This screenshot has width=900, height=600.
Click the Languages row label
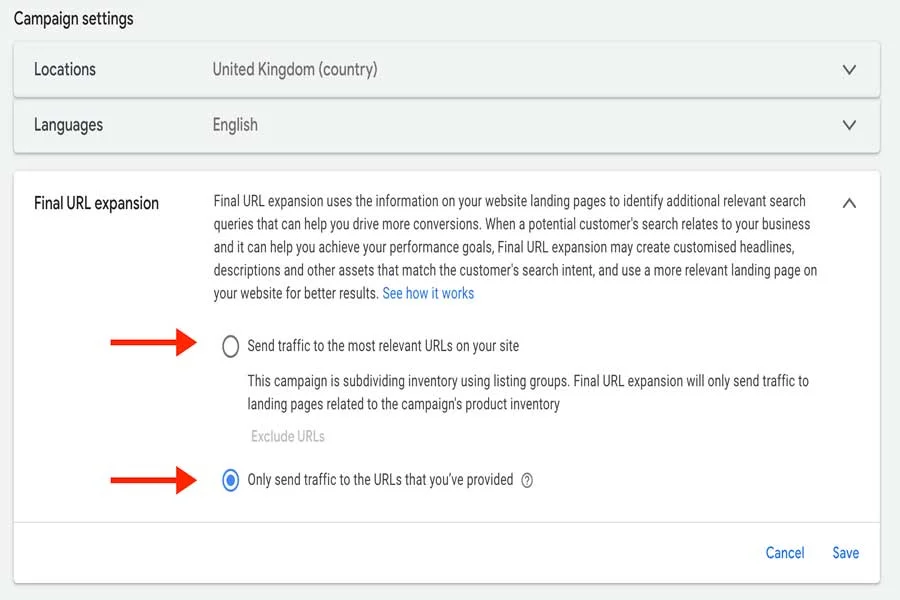[x=68, y=126]
